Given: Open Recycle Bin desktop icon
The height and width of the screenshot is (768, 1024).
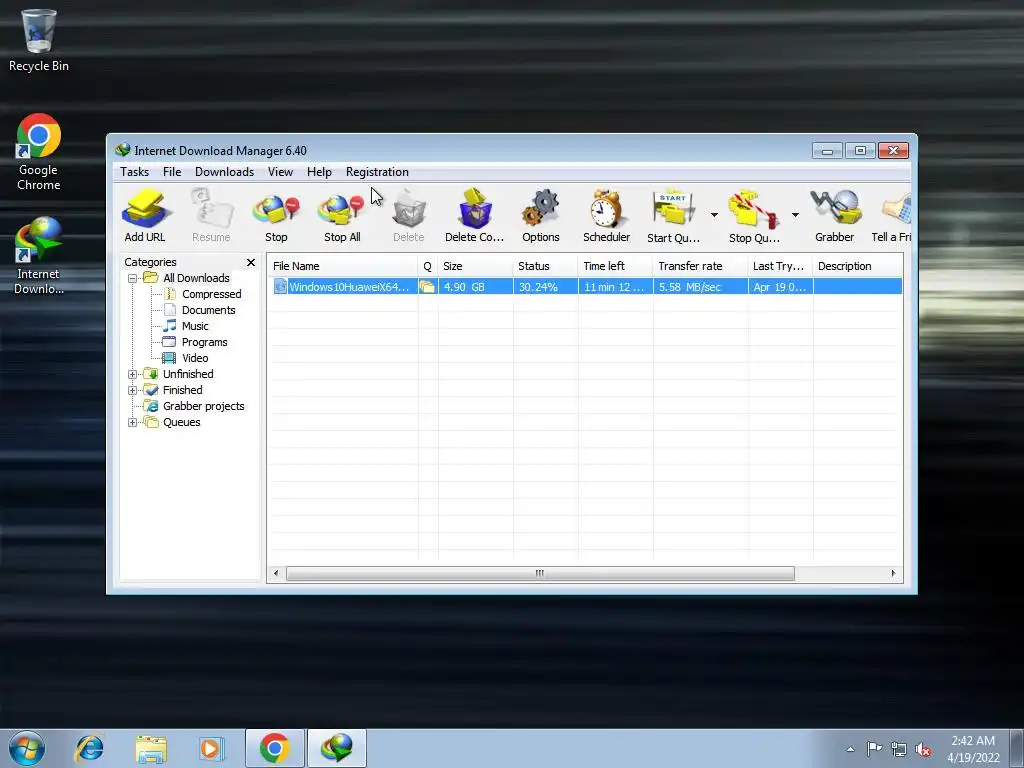Looking at the screenshot, I should 39,40.
